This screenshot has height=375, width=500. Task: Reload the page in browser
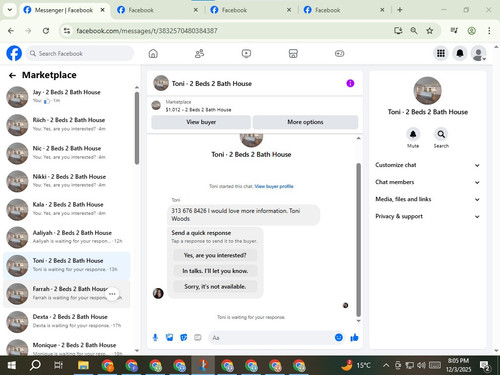46,31
